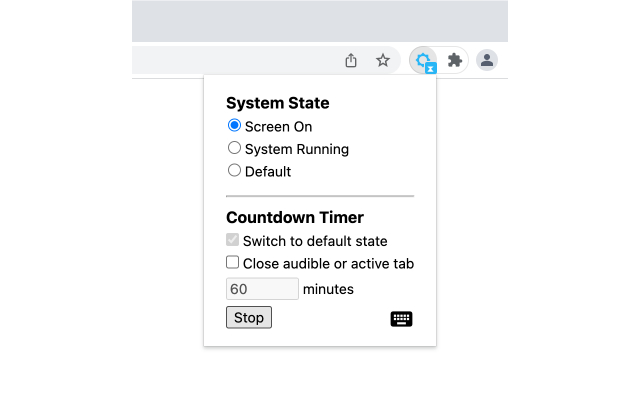Click the browser address bar

[x=230, y=60]
